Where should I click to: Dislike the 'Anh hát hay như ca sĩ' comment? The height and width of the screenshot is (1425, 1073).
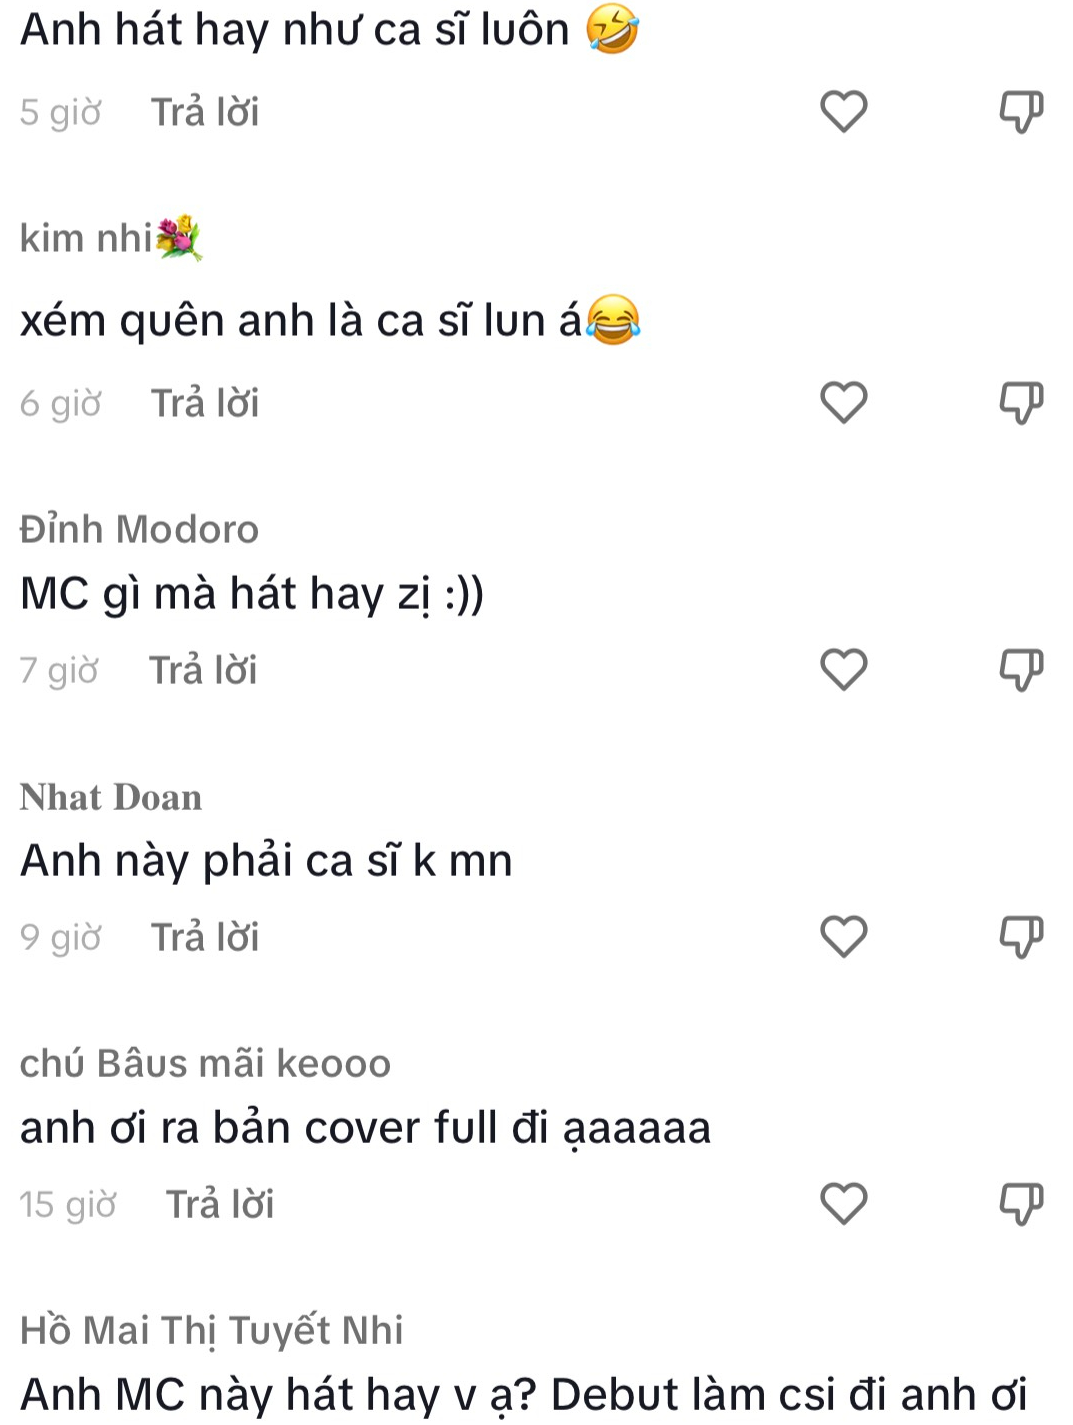[x=1021, y=111]
